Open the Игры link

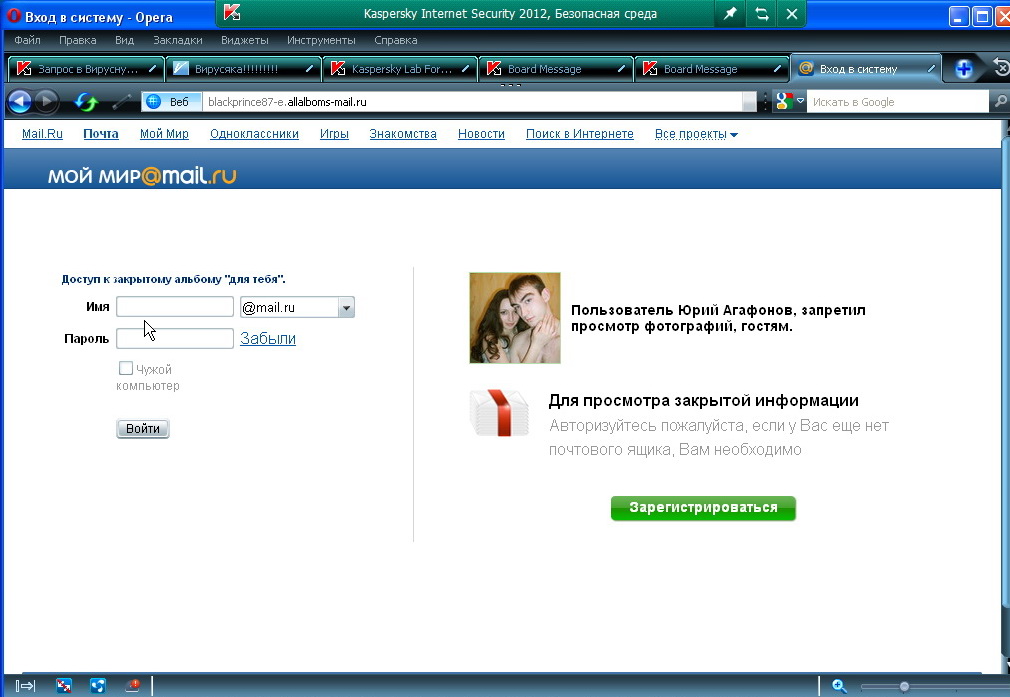pos(334,134)
